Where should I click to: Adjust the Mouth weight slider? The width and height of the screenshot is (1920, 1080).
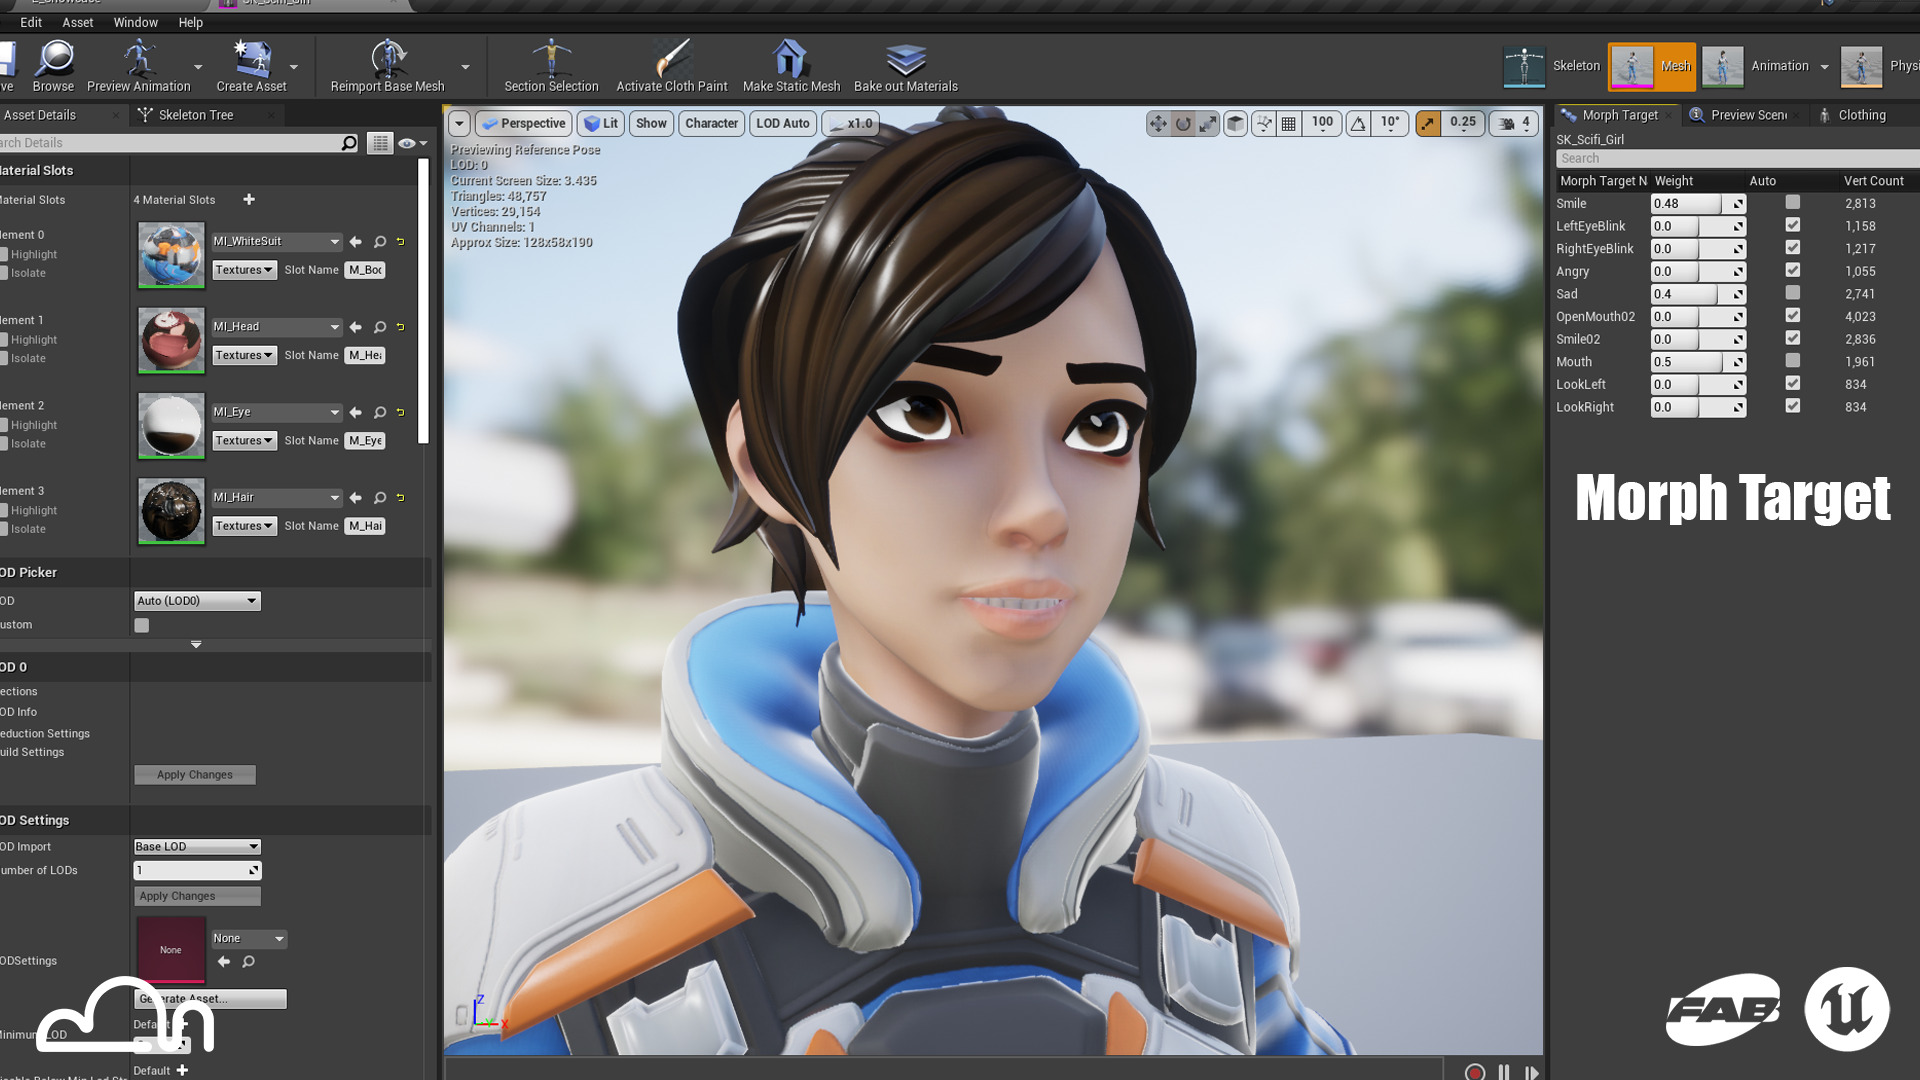click(x=1698, y=362)
